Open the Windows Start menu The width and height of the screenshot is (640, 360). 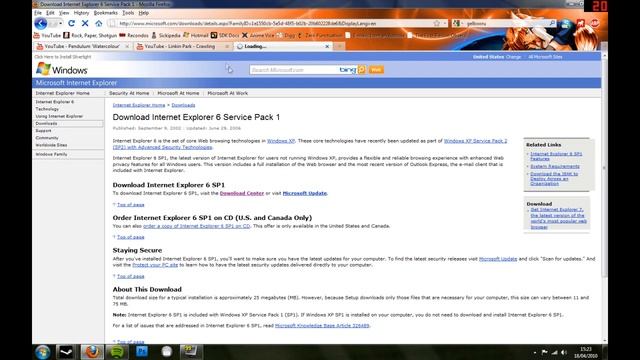(x=42, y=351)
